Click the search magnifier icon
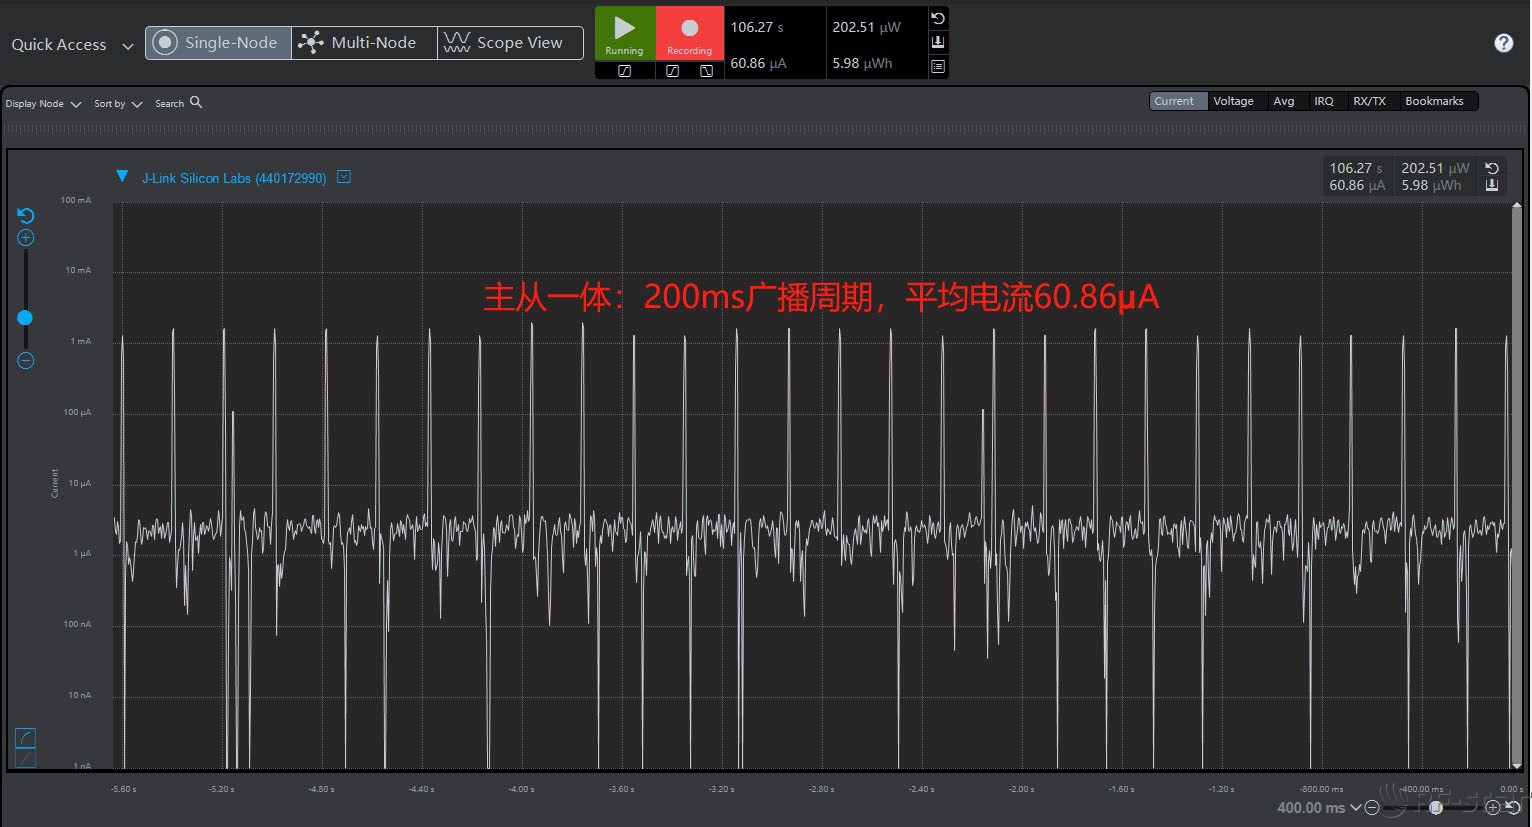The height and width of the screenshot is (827, 1532). tap(196, 102)
